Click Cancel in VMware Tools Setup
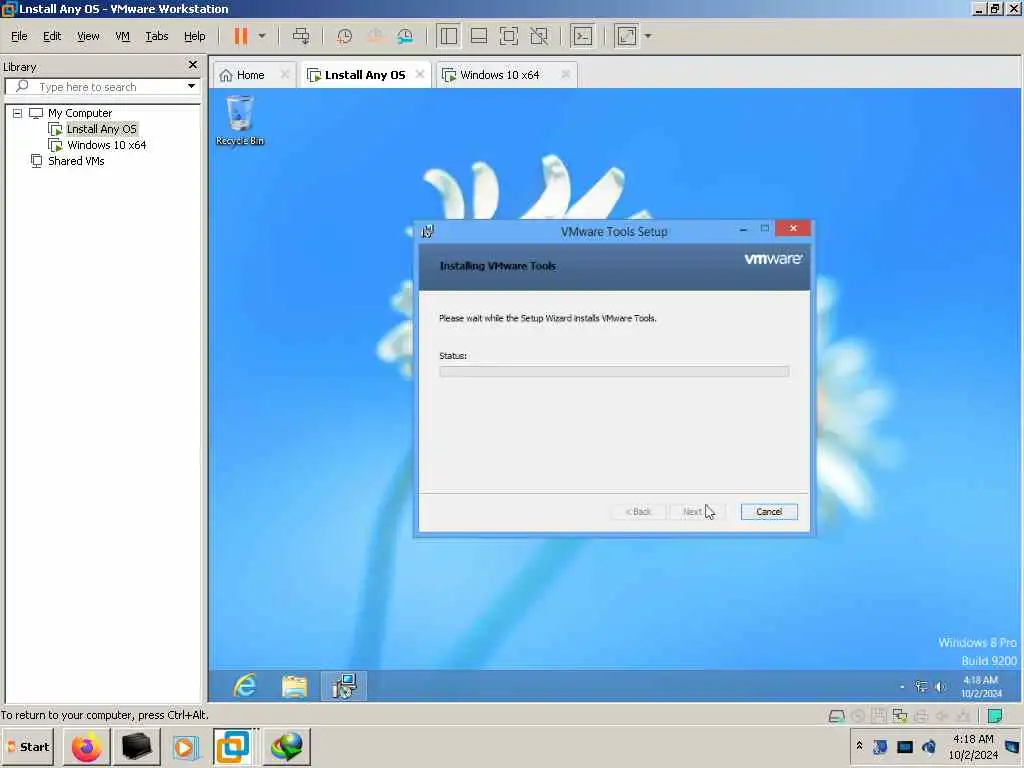This screenshot has height=768, width=1024. (x=769, y=512)
